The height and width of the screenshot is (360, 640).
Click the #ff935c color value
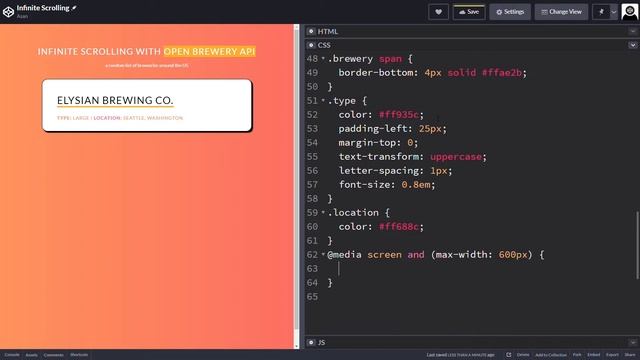(399, 115)
